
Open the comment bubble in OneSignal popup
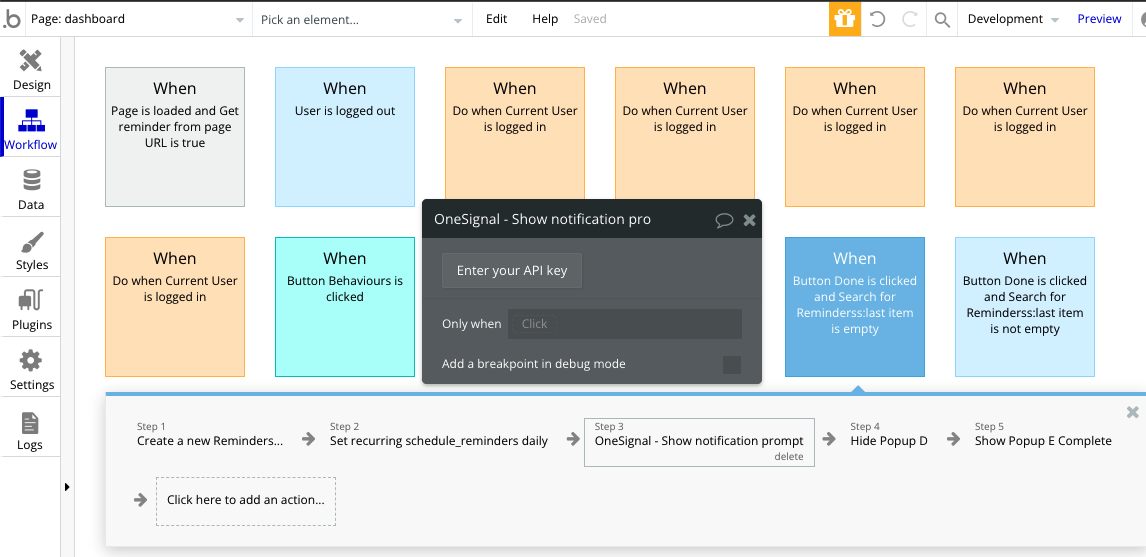pos(724,220)
